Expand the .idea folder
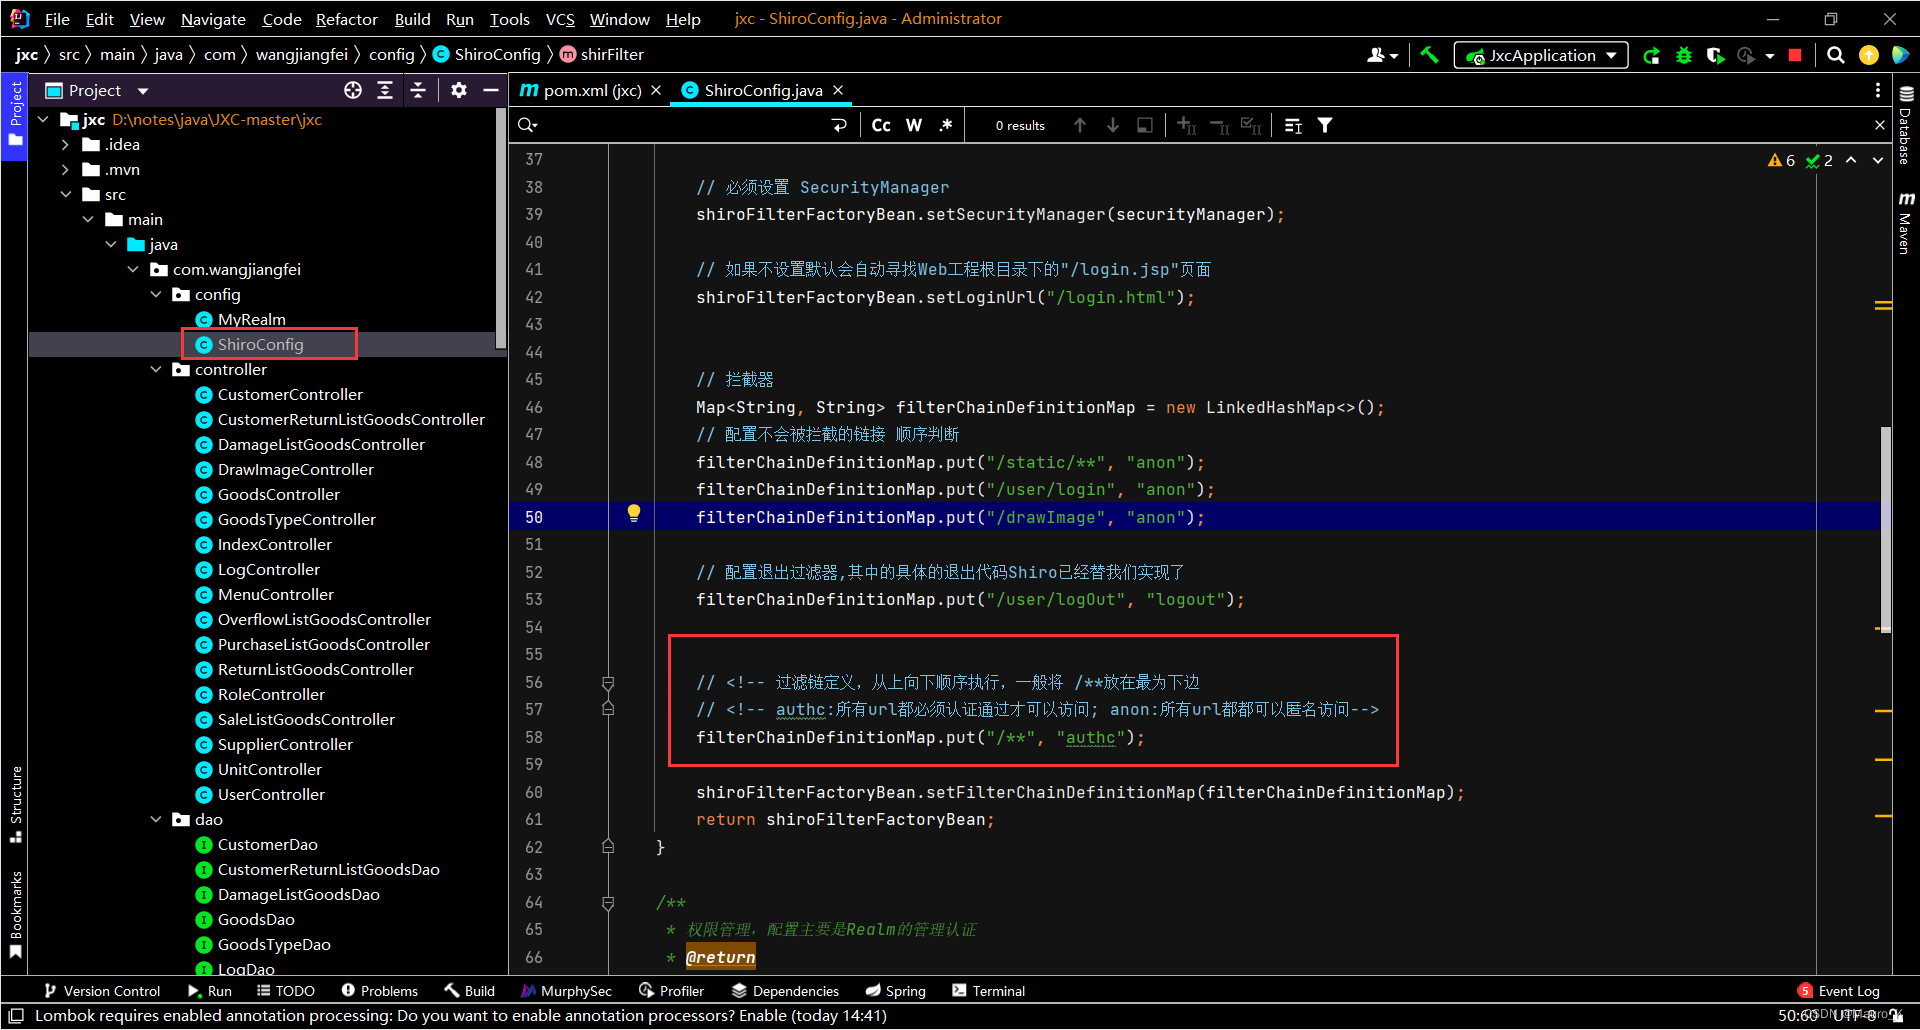Screen dimensions: 1920x1030 point(65,144)
